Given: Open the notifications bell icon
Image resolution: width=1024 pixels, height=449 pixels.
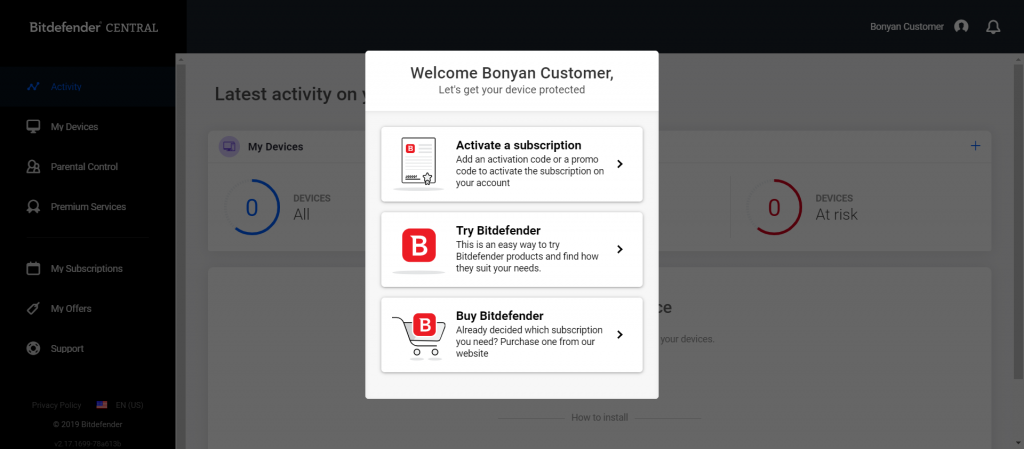Looking at the screenshot, I should click(993, 27).
